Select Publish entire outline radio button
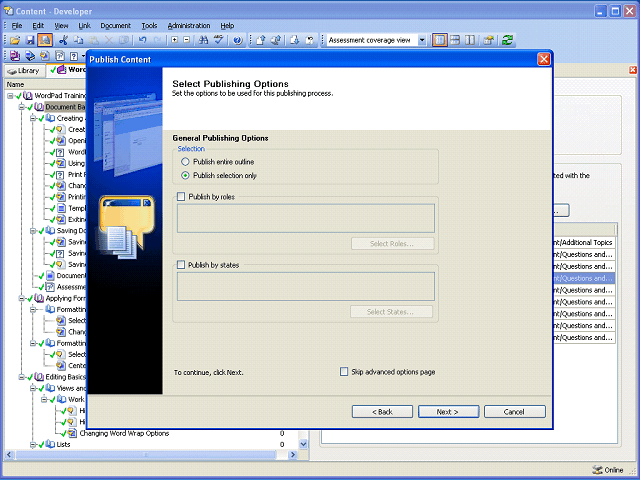Screen dimensions: 640x480 pos(185,162)
